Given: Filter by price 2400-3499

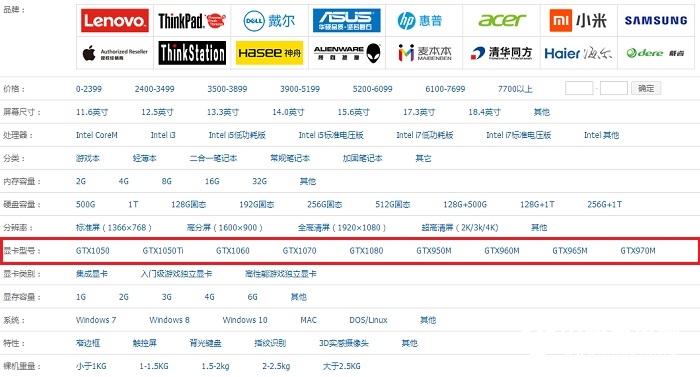Looking at the screenshot, I should coord(154,89).
